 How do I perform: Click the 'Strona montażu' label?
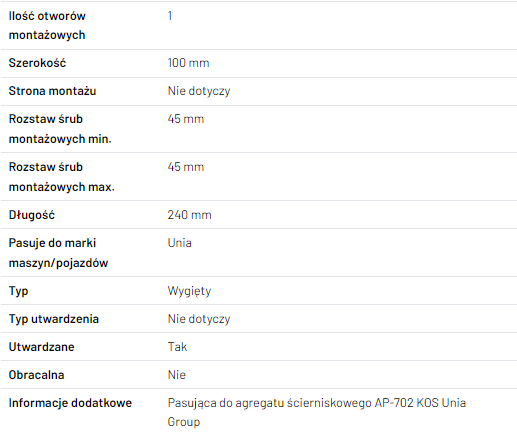(52, 91)
